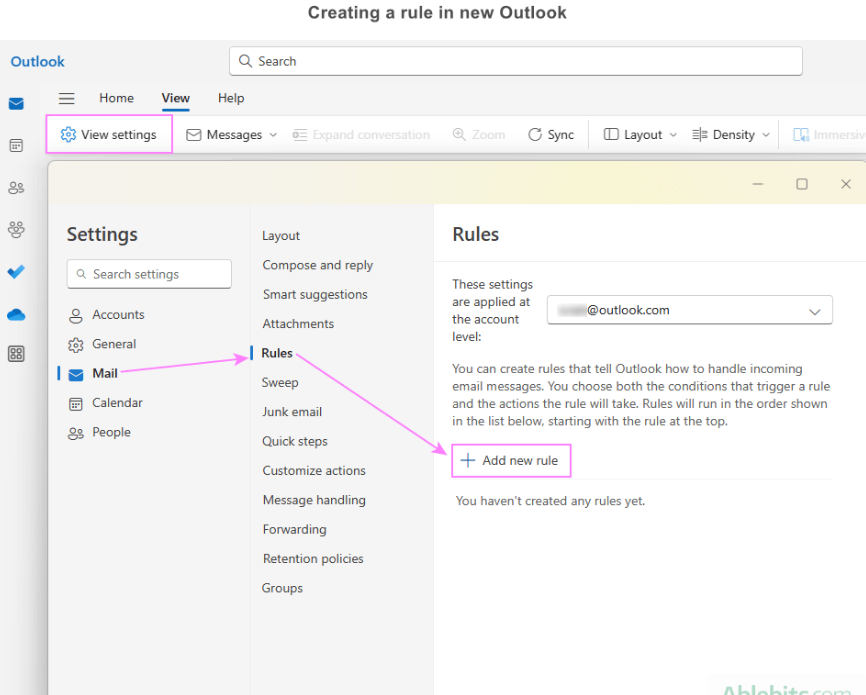
Task: Switch to the Home ribbon tab
Action: tap(117, 98)
